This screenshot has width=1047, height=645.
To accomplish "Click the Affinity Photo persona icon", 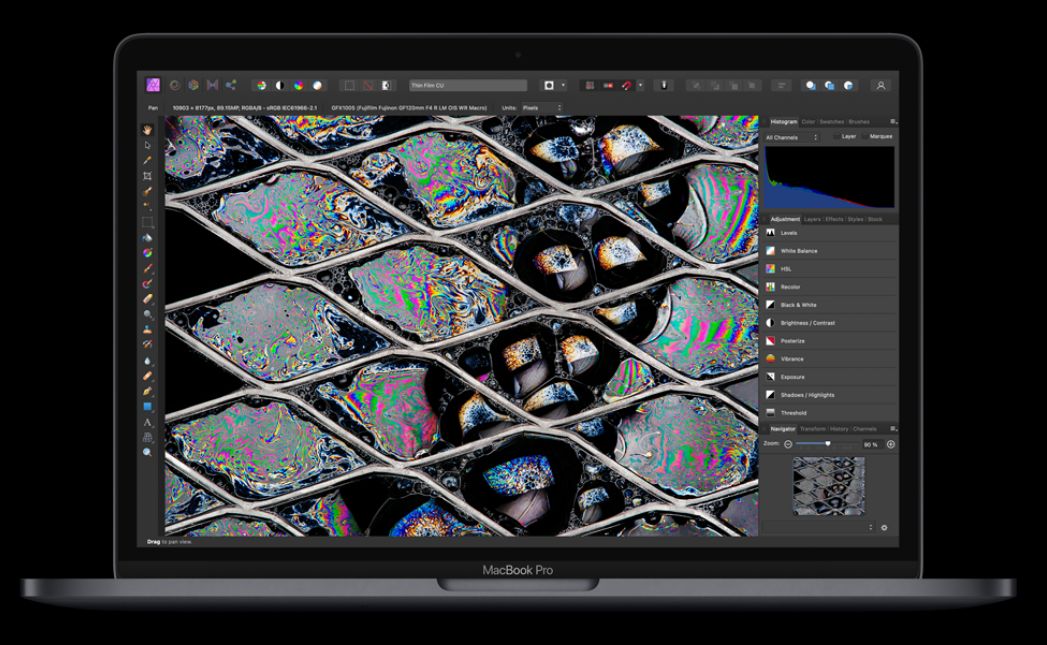I will (x=153, y=86).
